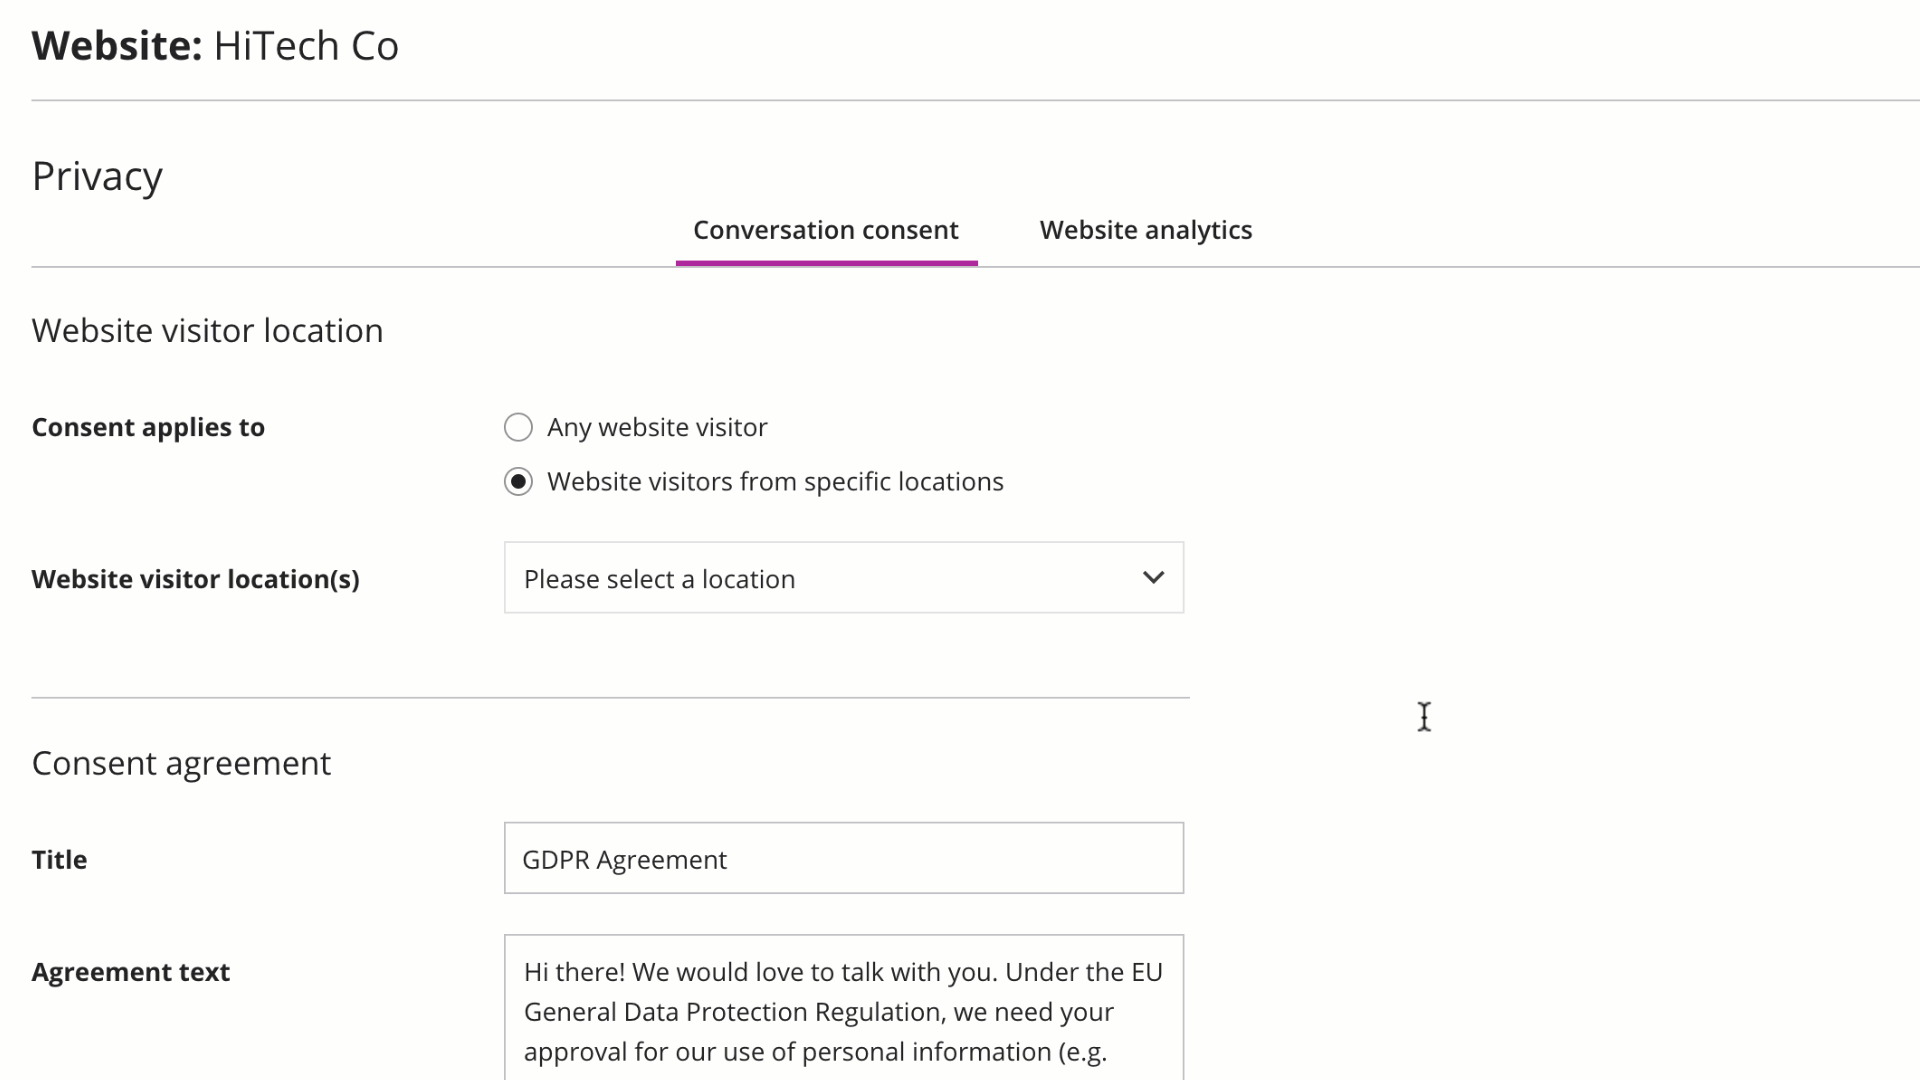Click the Privacy page heading
Screen dimensions: 1920x1080
[97, 176]
